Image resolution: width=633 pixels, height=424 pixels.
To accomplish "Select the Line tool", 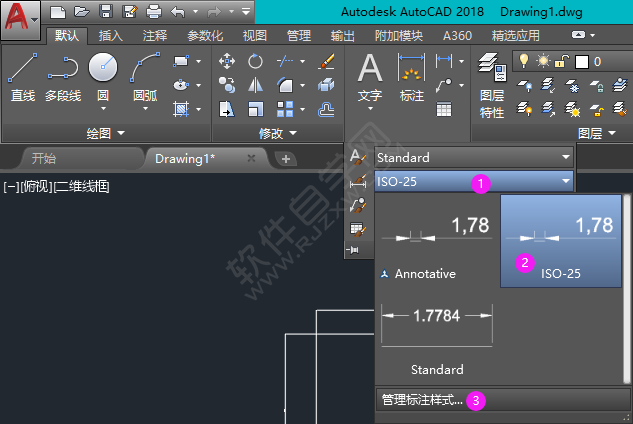I will click(x=23, y=77).
